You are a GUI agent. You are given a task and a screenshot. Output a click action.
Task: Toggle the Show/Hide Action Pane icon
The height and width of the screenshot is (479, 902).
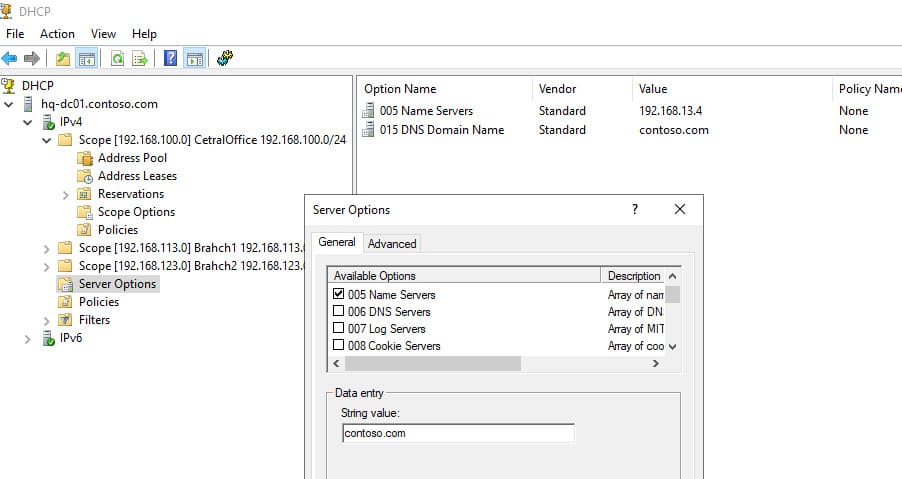(194, 59)
